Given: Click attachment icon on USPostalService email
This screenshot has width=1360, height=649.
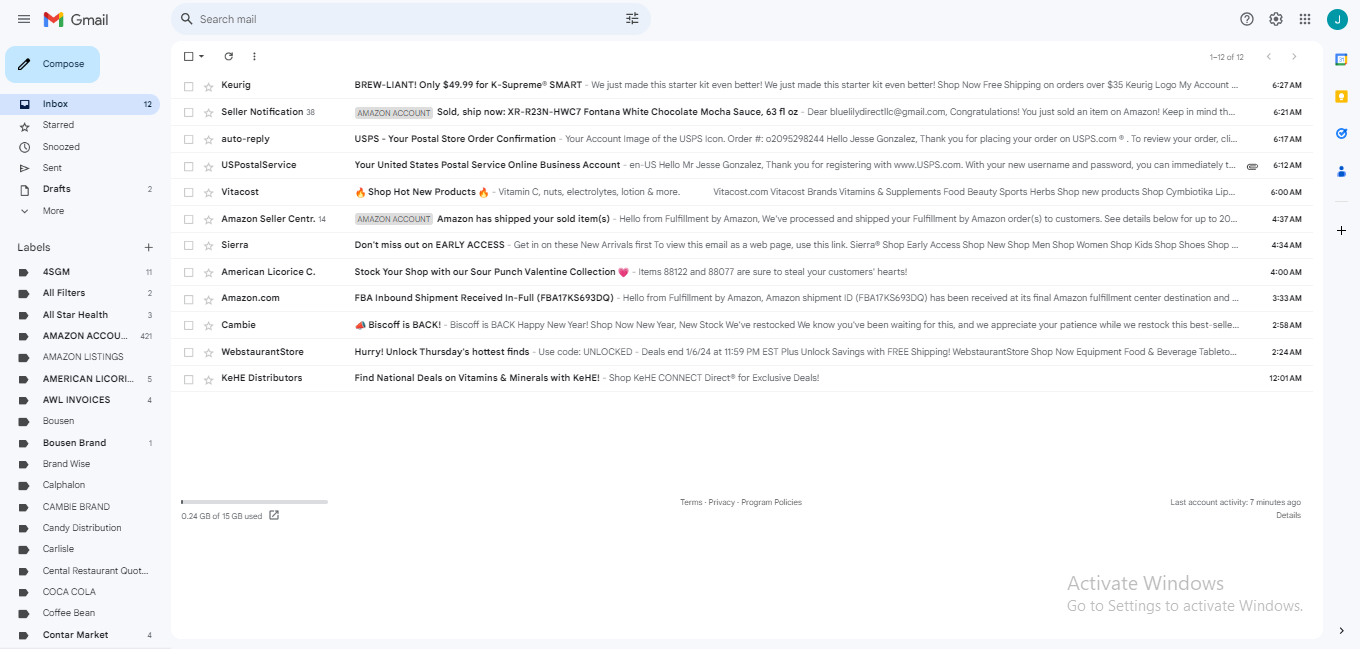Looking at the screenshot, I should click(x=1252, y=166).
